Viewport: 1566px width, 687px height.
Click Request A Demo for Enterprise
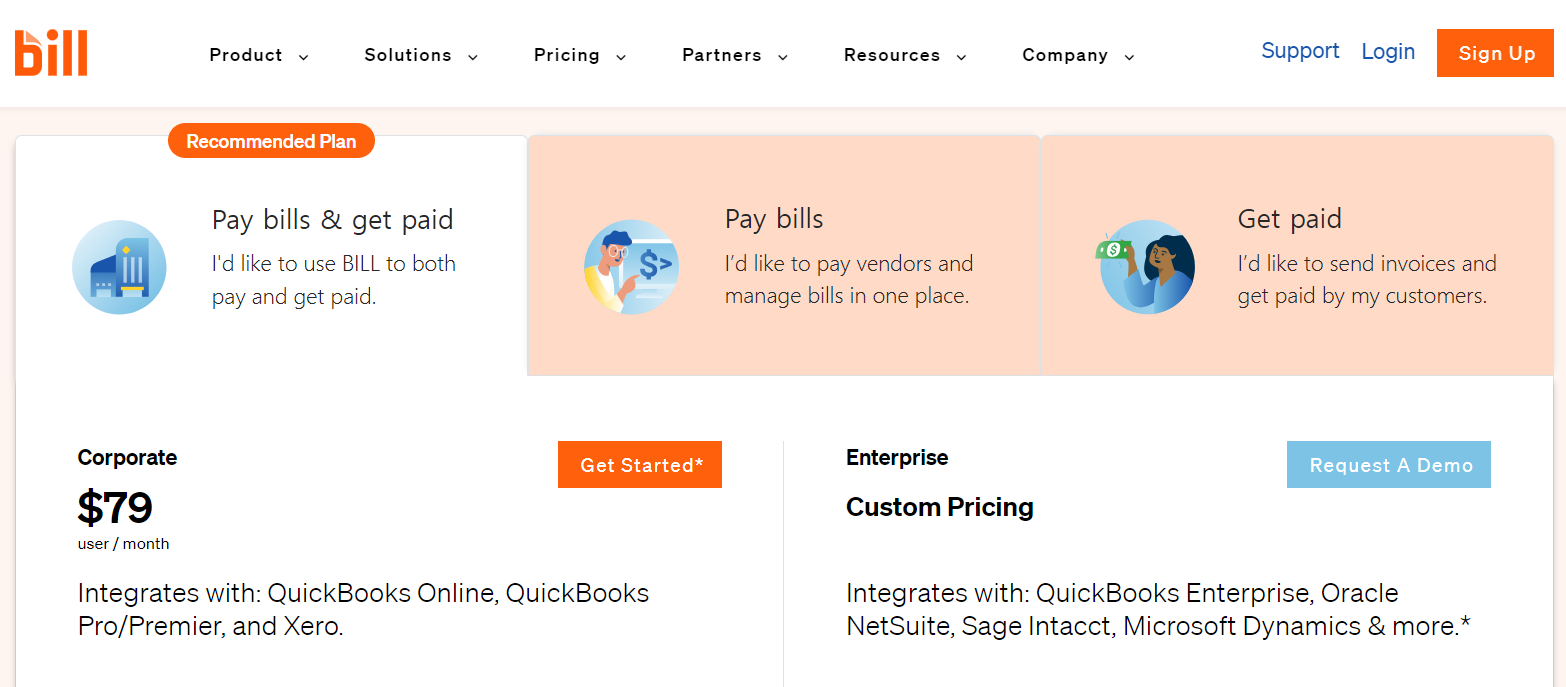pos(1389,465)
